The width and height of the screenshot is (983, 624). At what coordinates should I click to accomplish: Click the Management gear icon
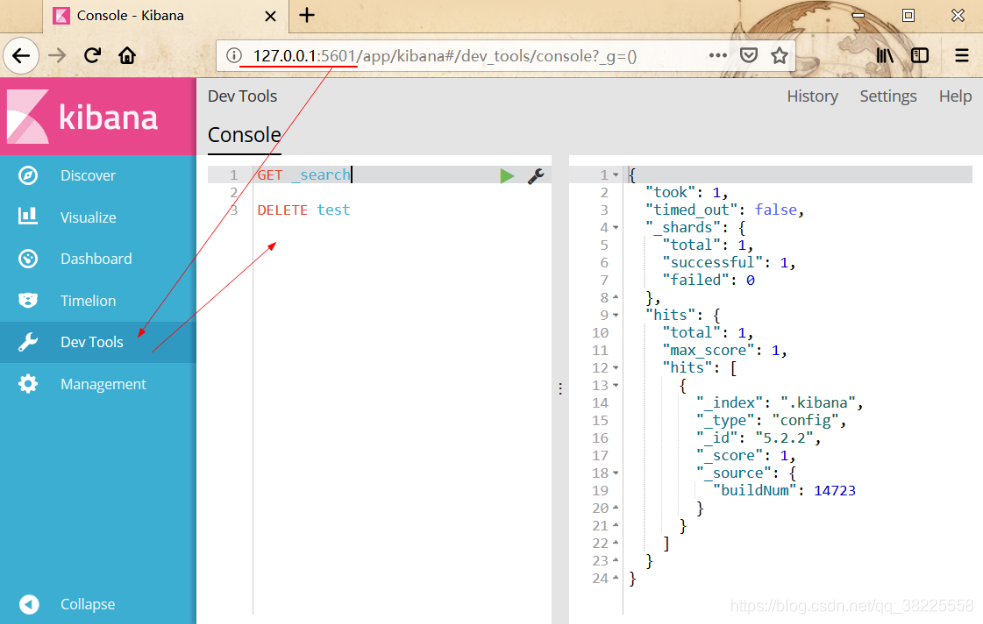point(28,384)
